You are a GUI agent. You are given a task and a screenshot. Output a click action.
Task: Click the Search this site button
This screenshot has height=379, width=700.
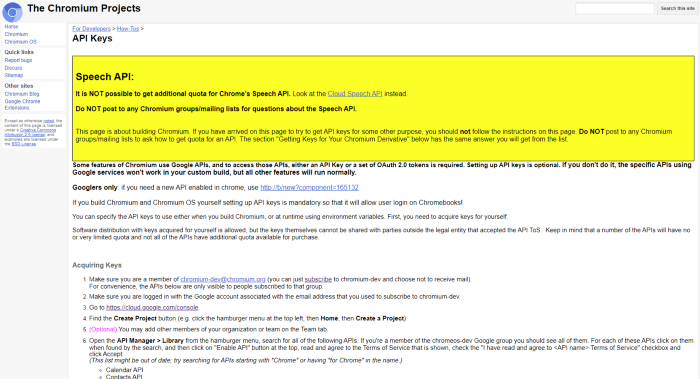(677, 8)
